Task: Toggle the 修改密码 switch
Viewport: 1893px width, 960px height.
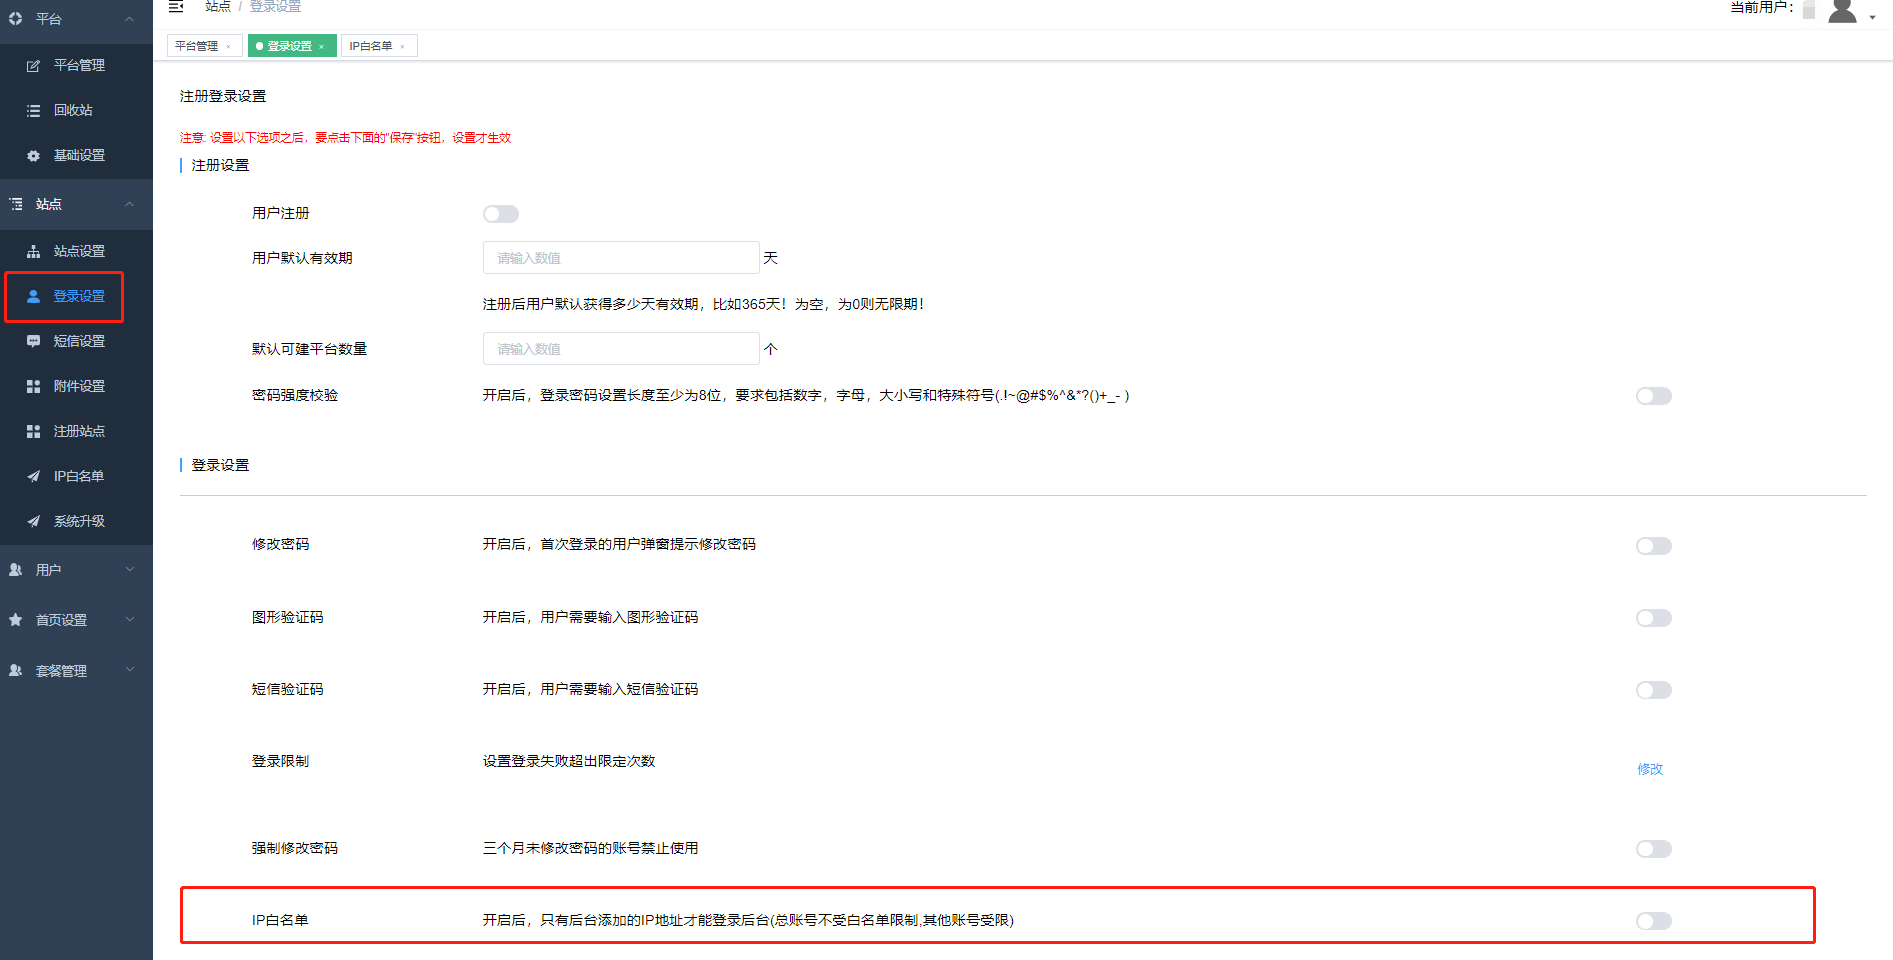Action: 1654,546
